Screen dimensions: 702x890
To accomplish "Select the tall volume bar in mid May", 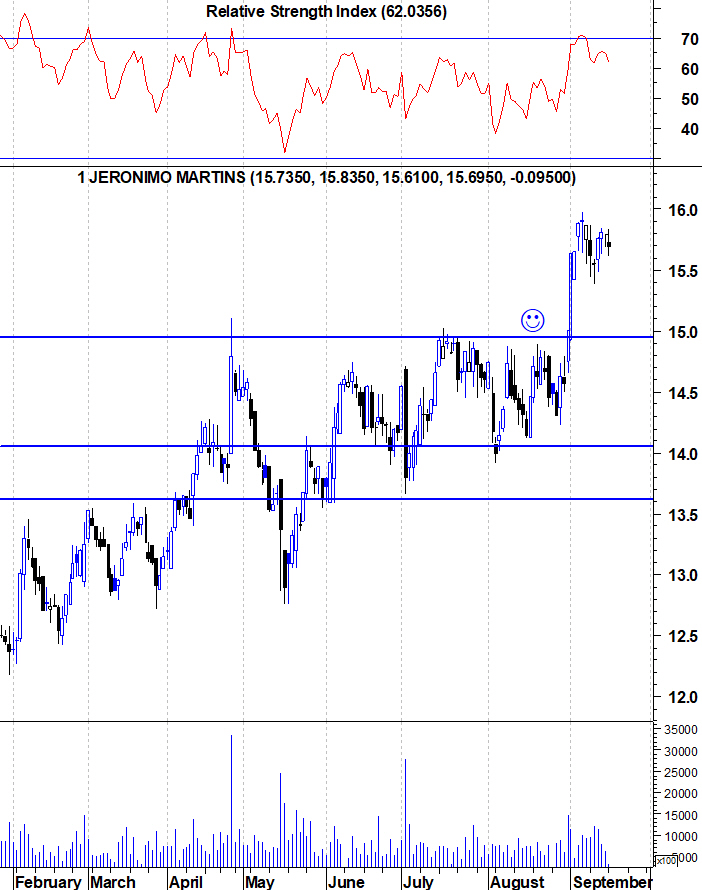I will click(280, 819).
